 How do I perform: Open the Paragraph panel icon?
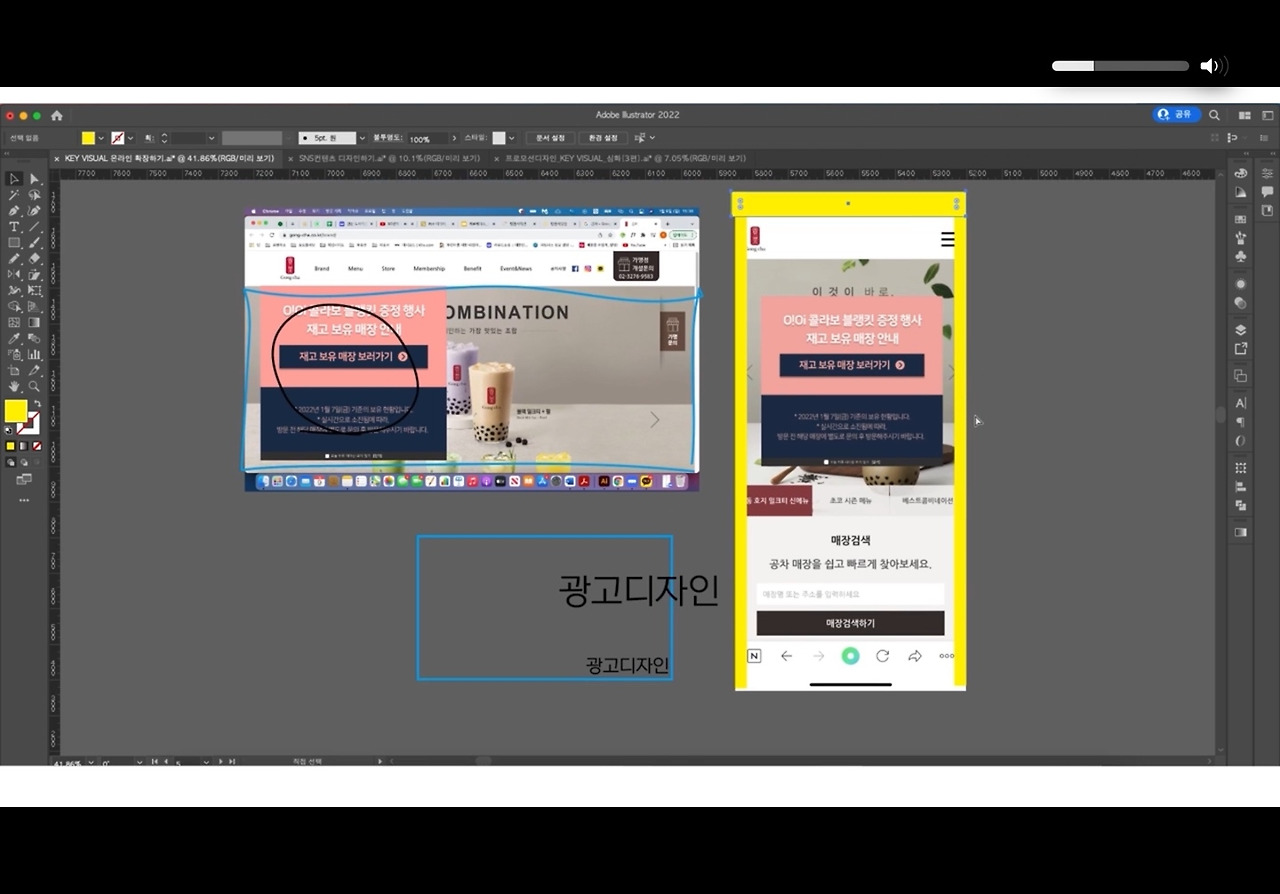point(1241,422)
